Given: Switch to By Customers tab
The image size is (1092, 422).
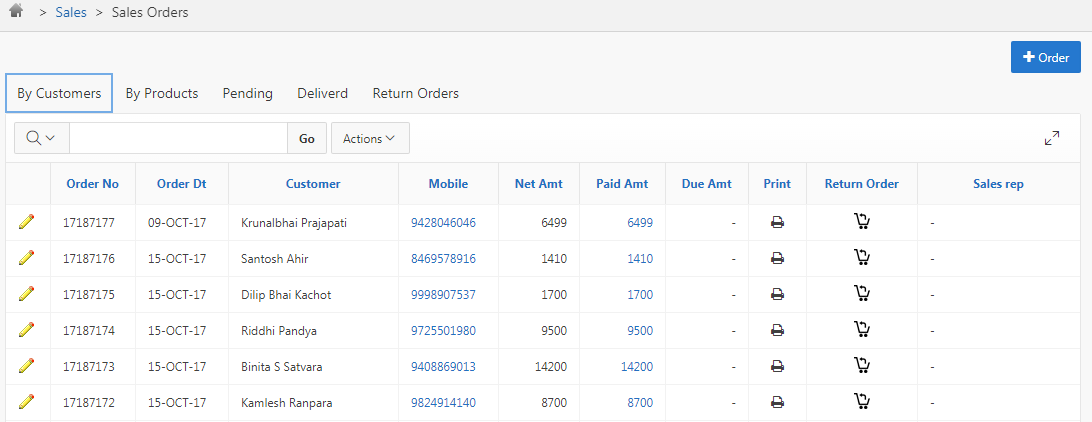Looking at the screenshot, I should point(59,93).
